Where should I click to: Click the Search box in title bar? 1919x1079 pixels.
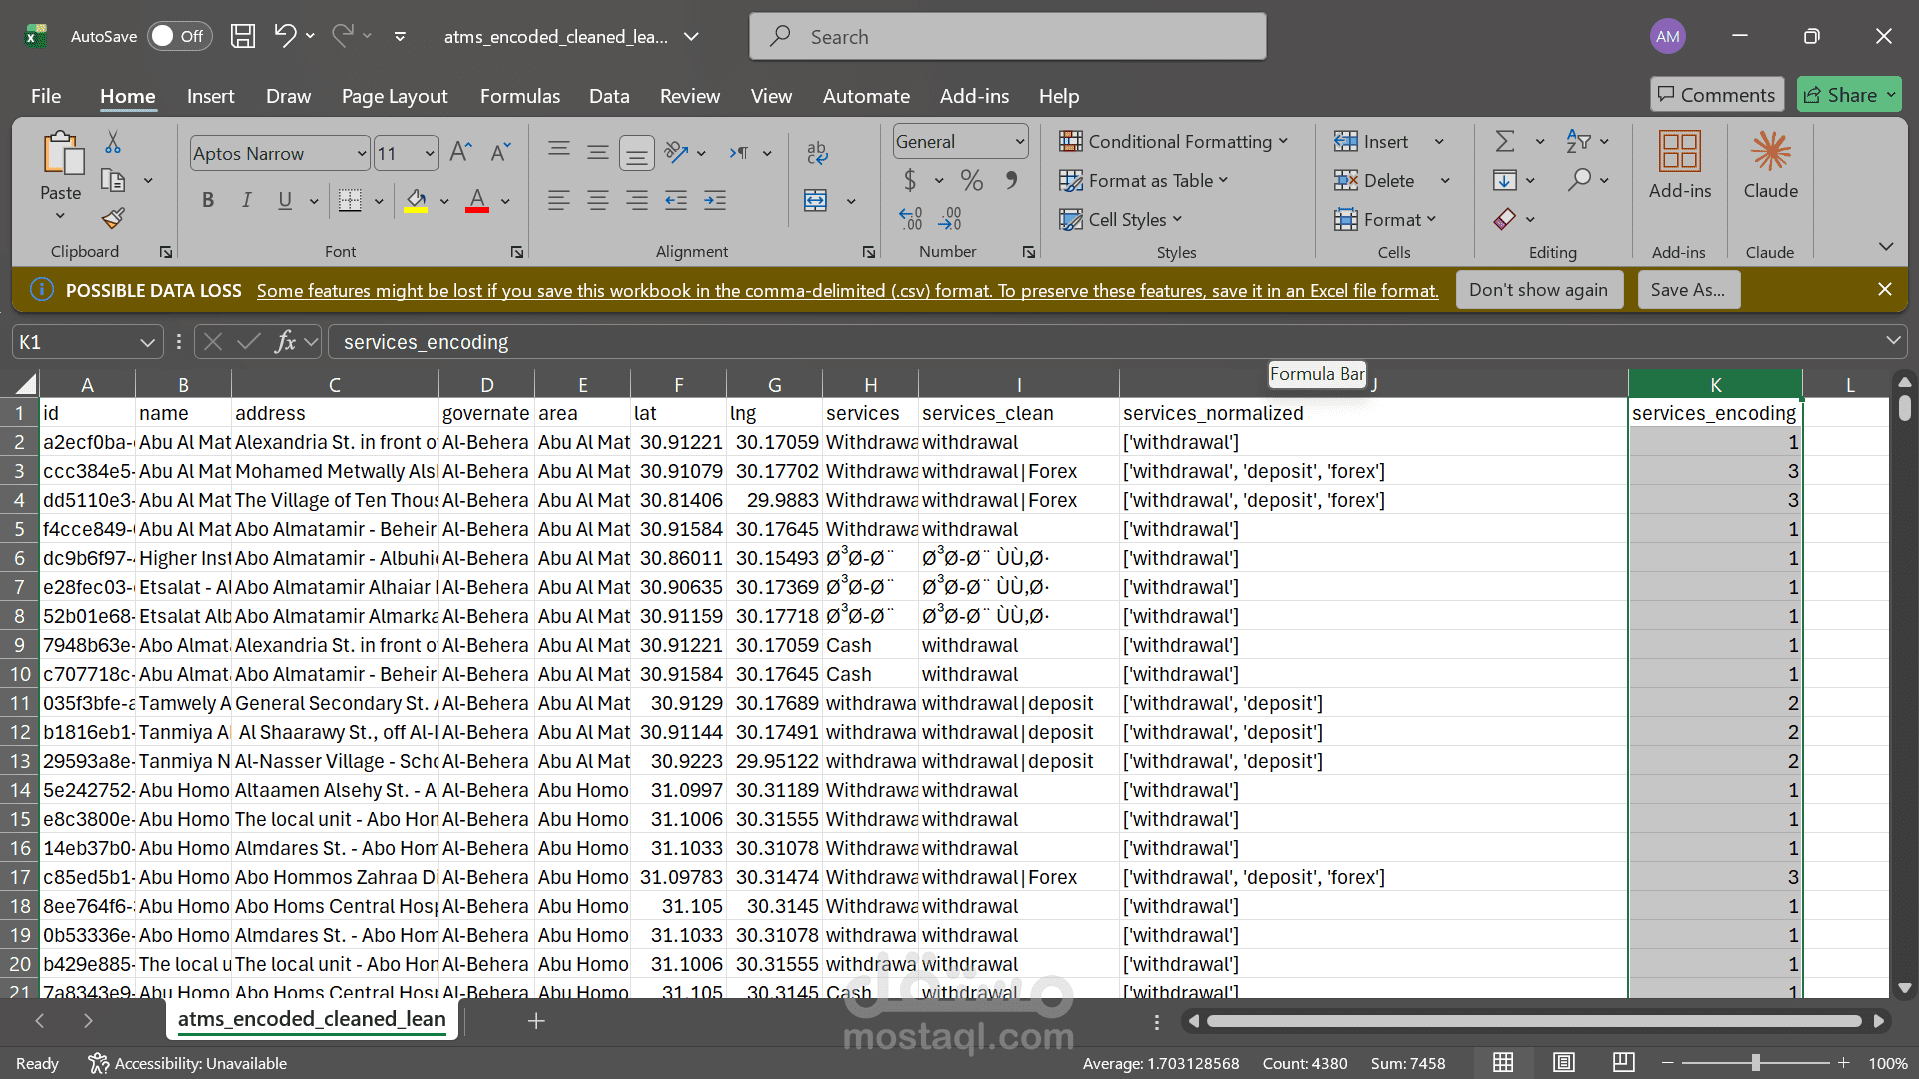pos(1008,37)
